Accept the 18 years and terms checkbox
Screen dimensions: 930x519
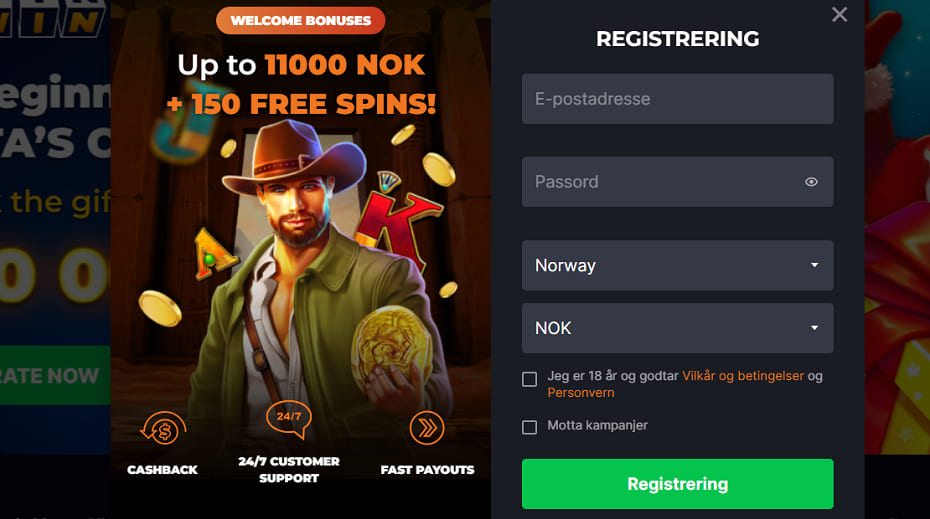coord(530,379)
